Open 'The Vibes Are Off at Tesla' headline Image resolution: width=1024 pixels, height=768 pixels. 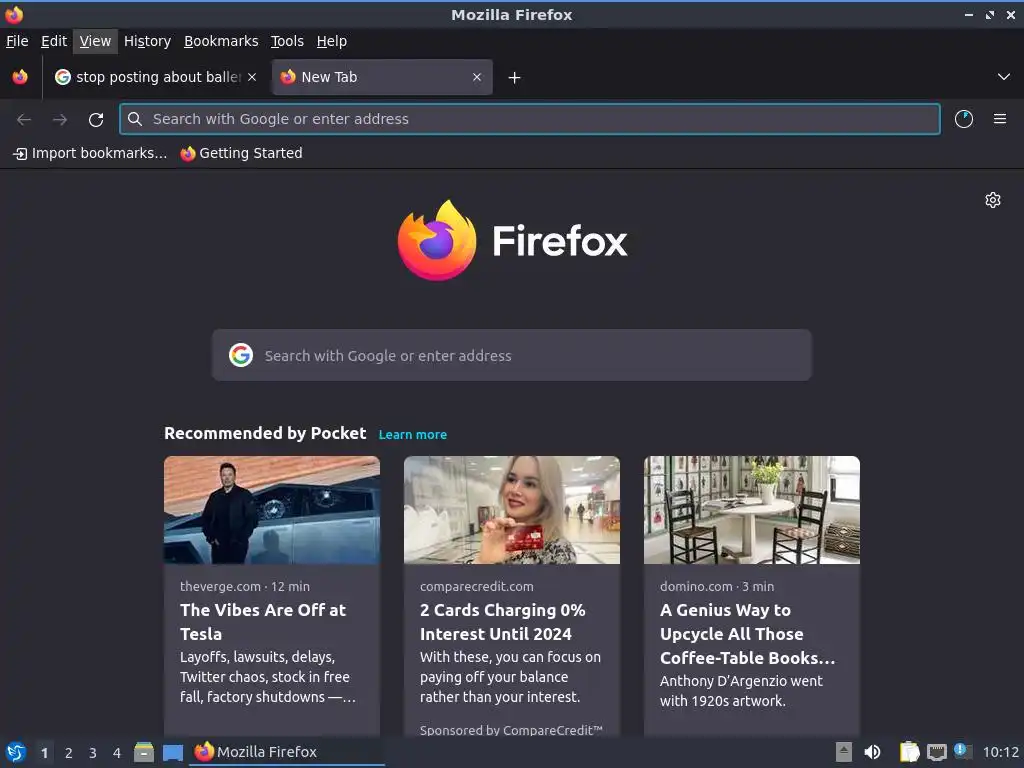pyautogui.click(x=263, y=622)
